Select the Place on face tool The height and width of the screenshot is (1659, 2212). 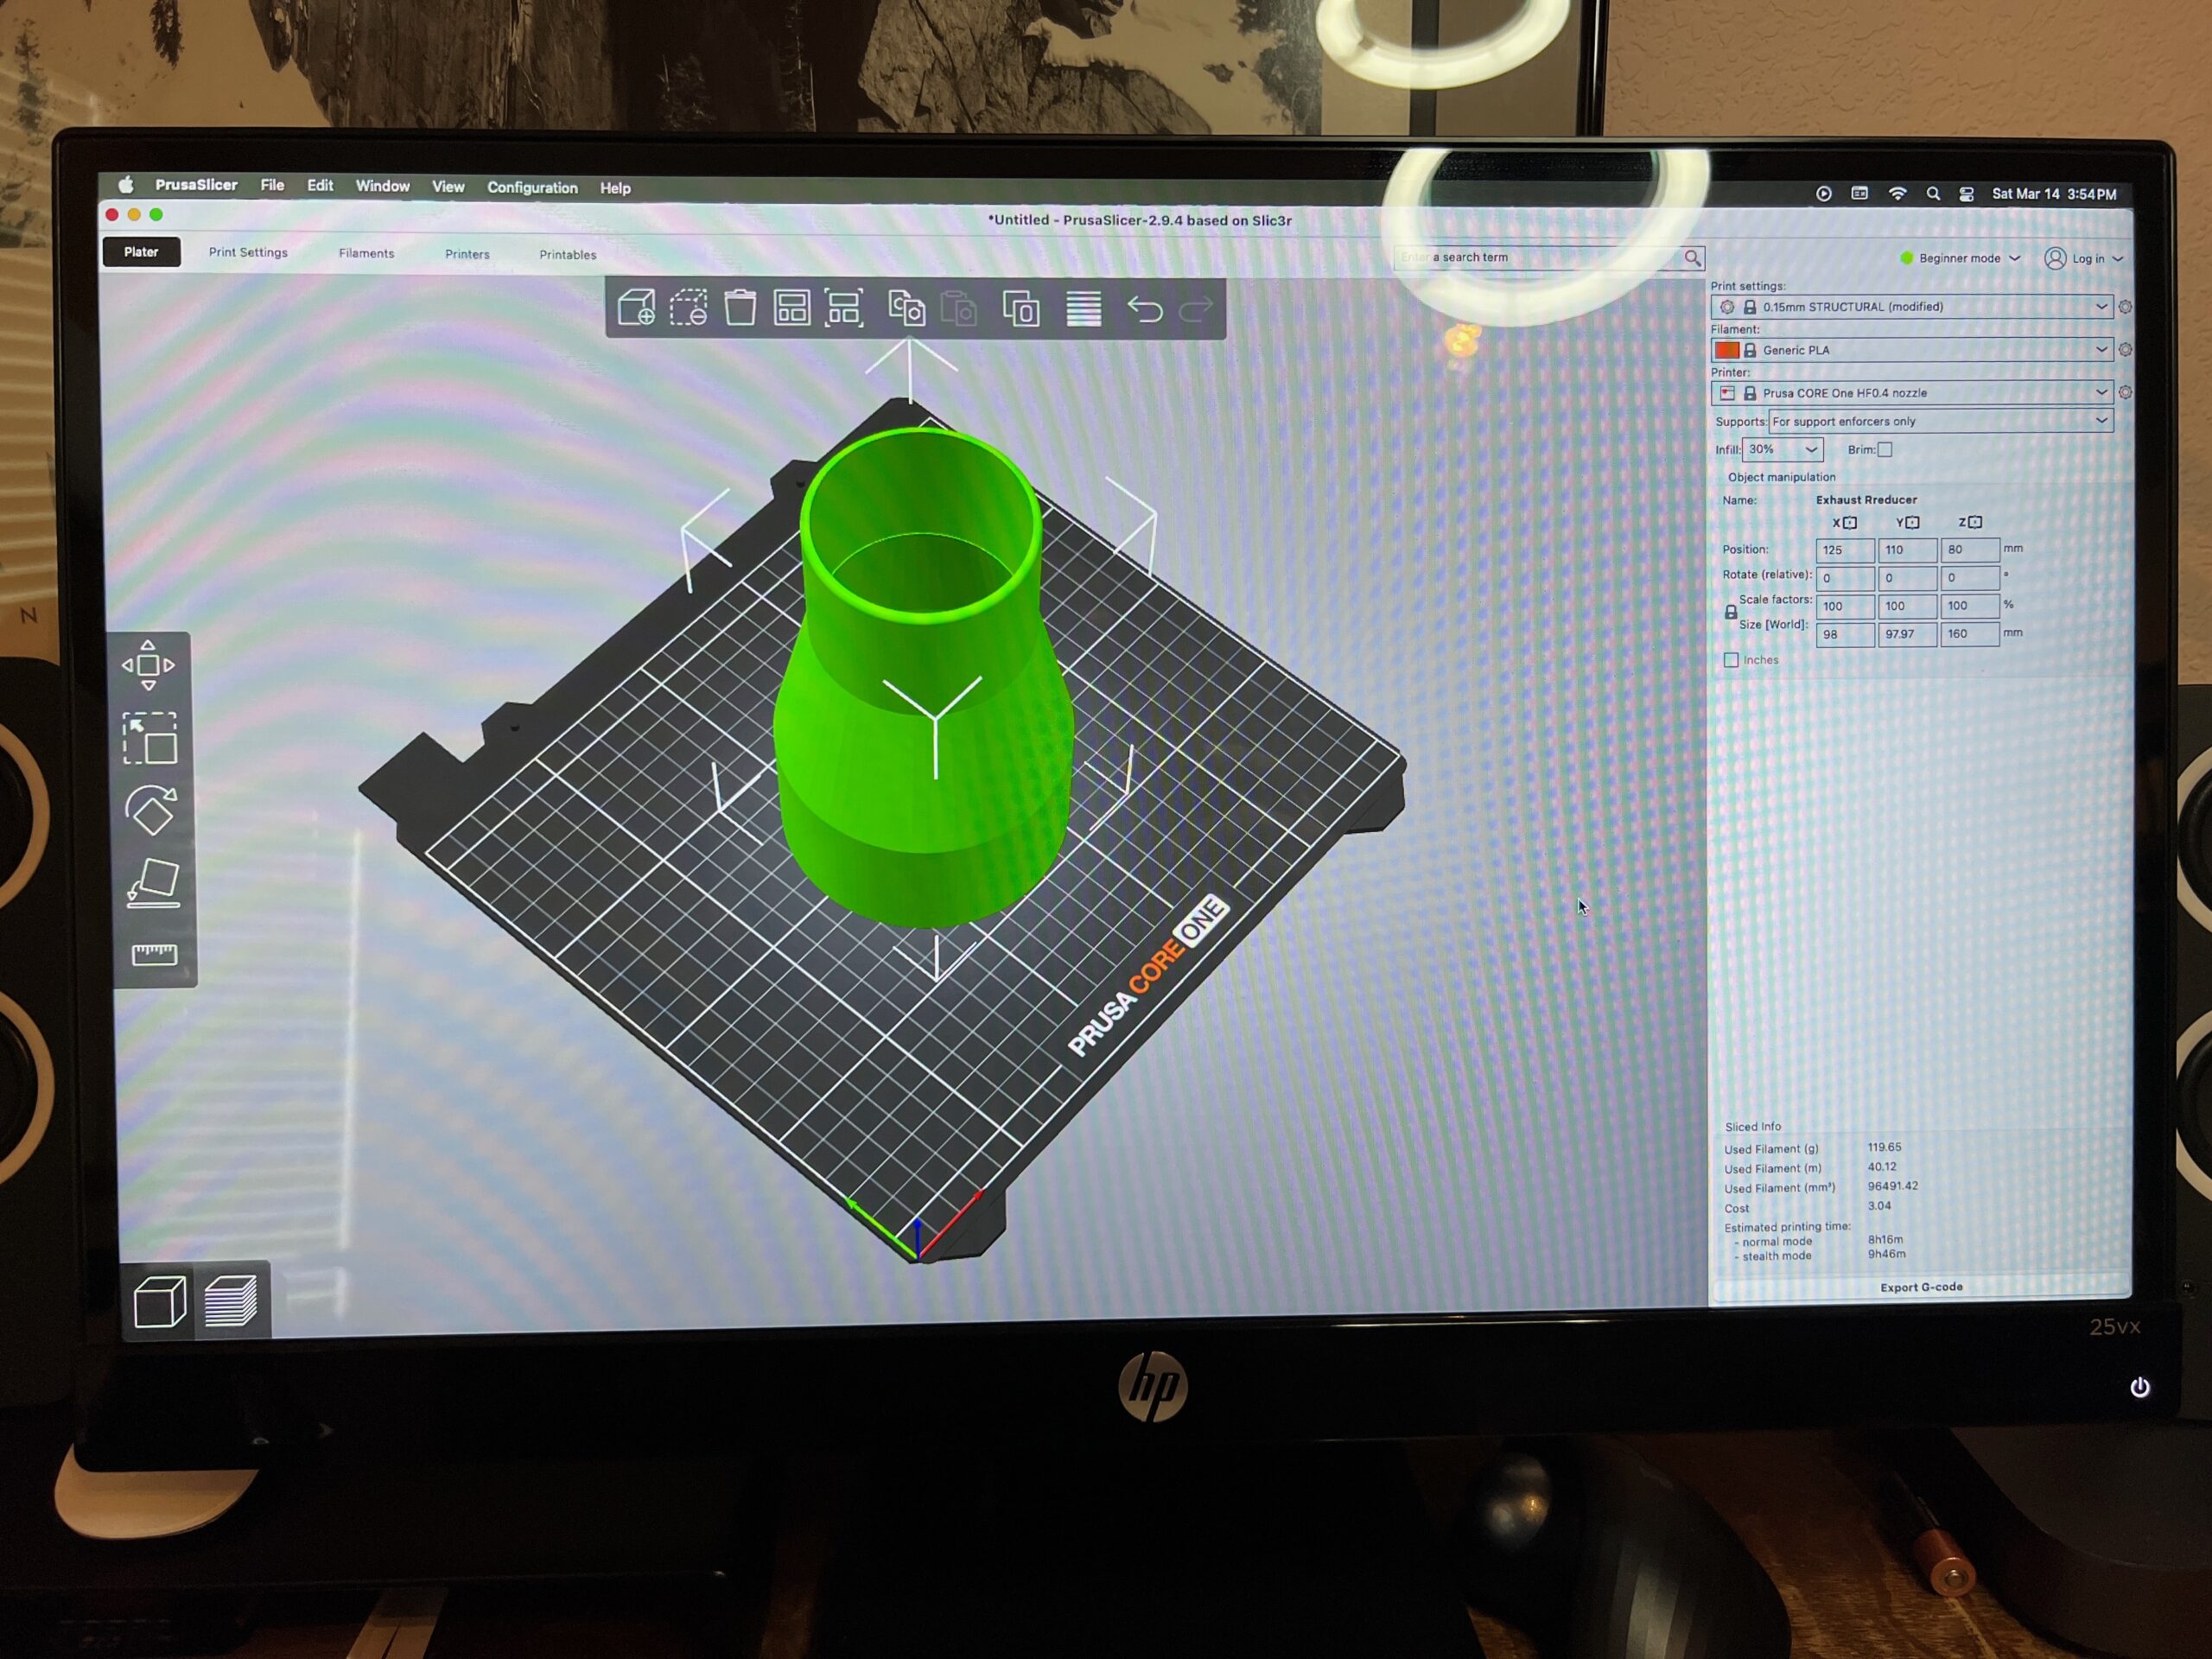153,883
